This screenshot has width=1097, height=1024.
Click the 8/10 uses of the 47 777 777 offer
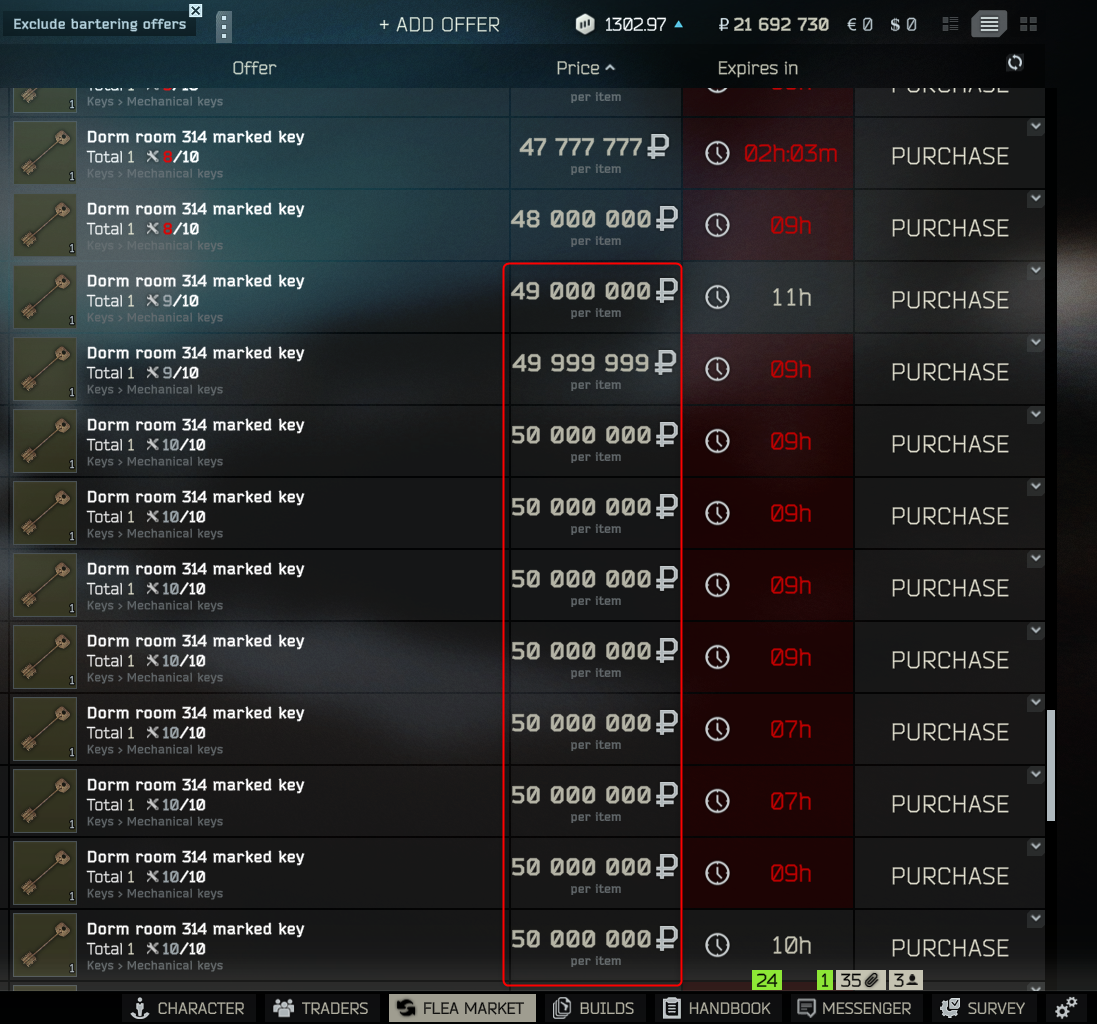[173, 157]
